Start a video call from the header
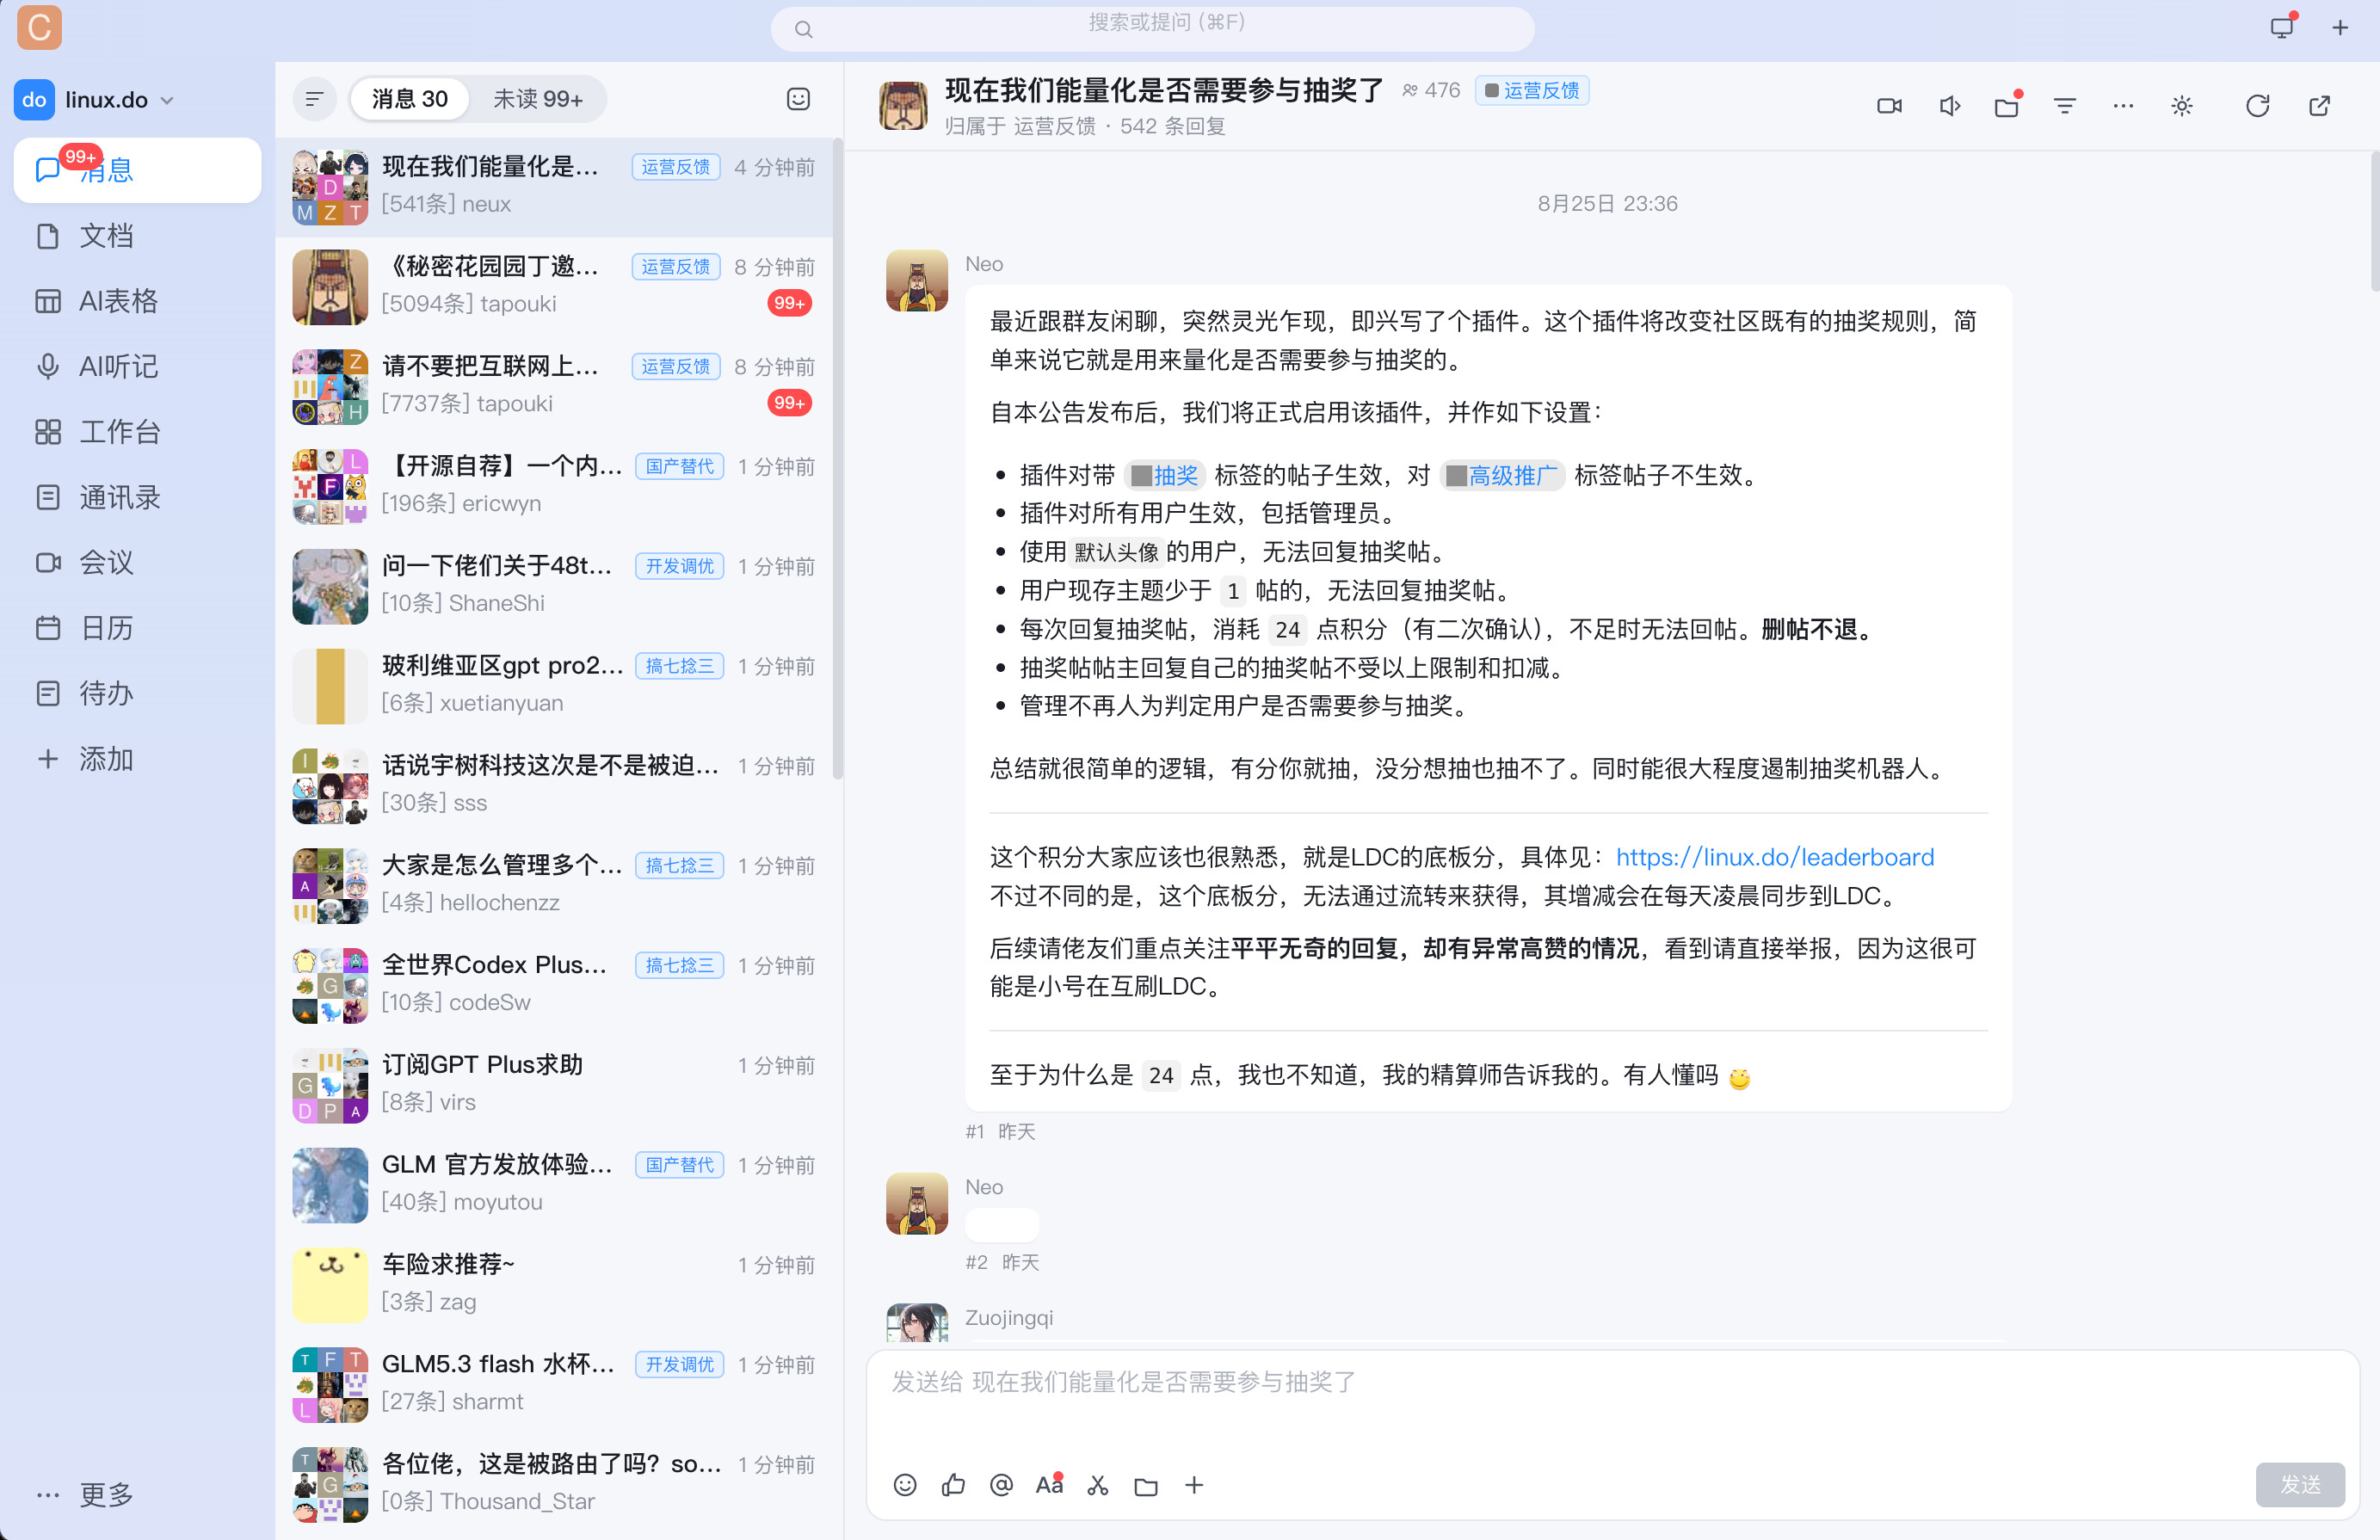 pos(1889,106)
